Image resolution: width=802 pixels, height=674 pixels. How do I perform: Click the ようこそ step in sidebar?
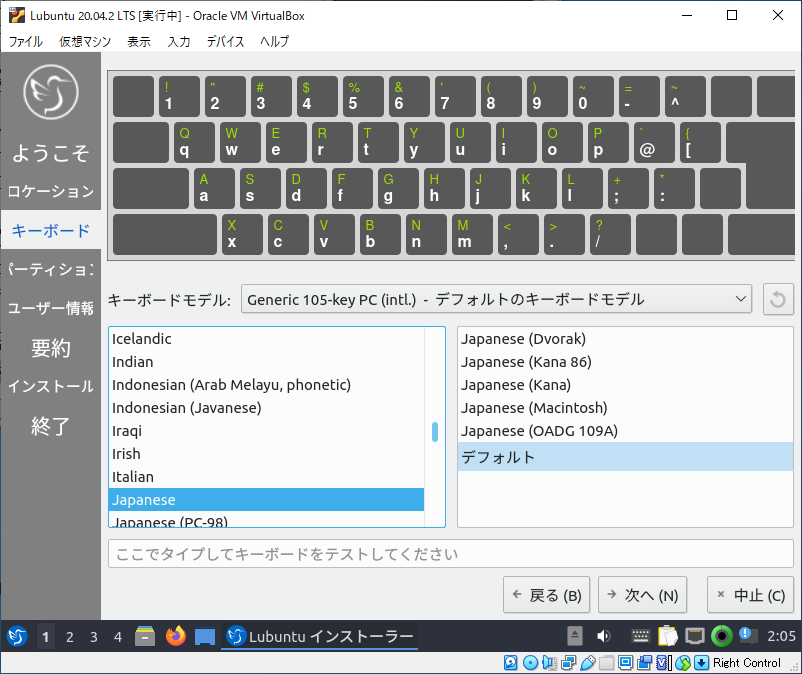[51, 153]
